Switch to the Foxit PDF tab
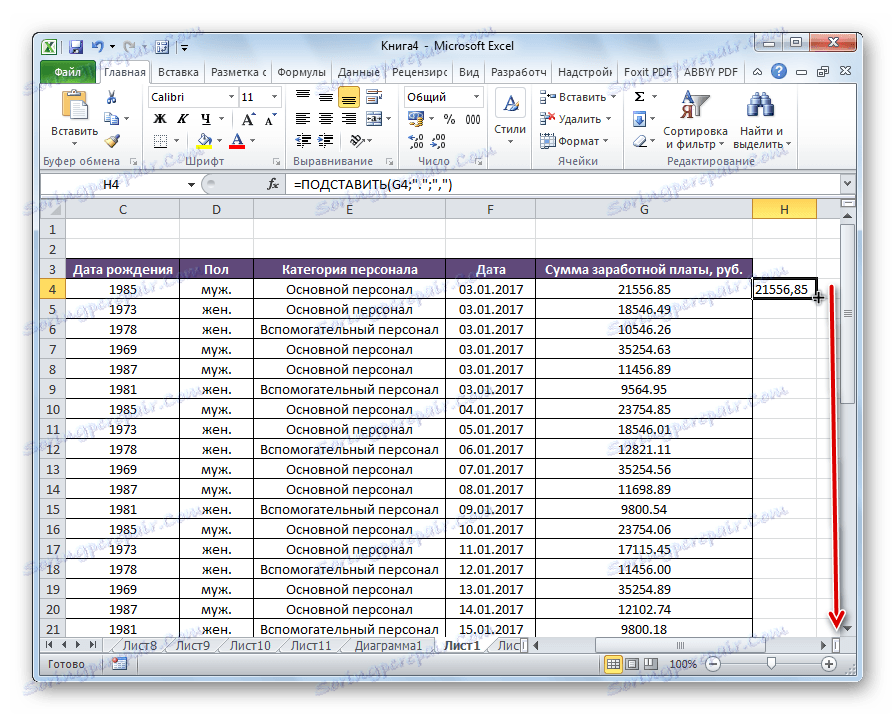 [647, 72]
